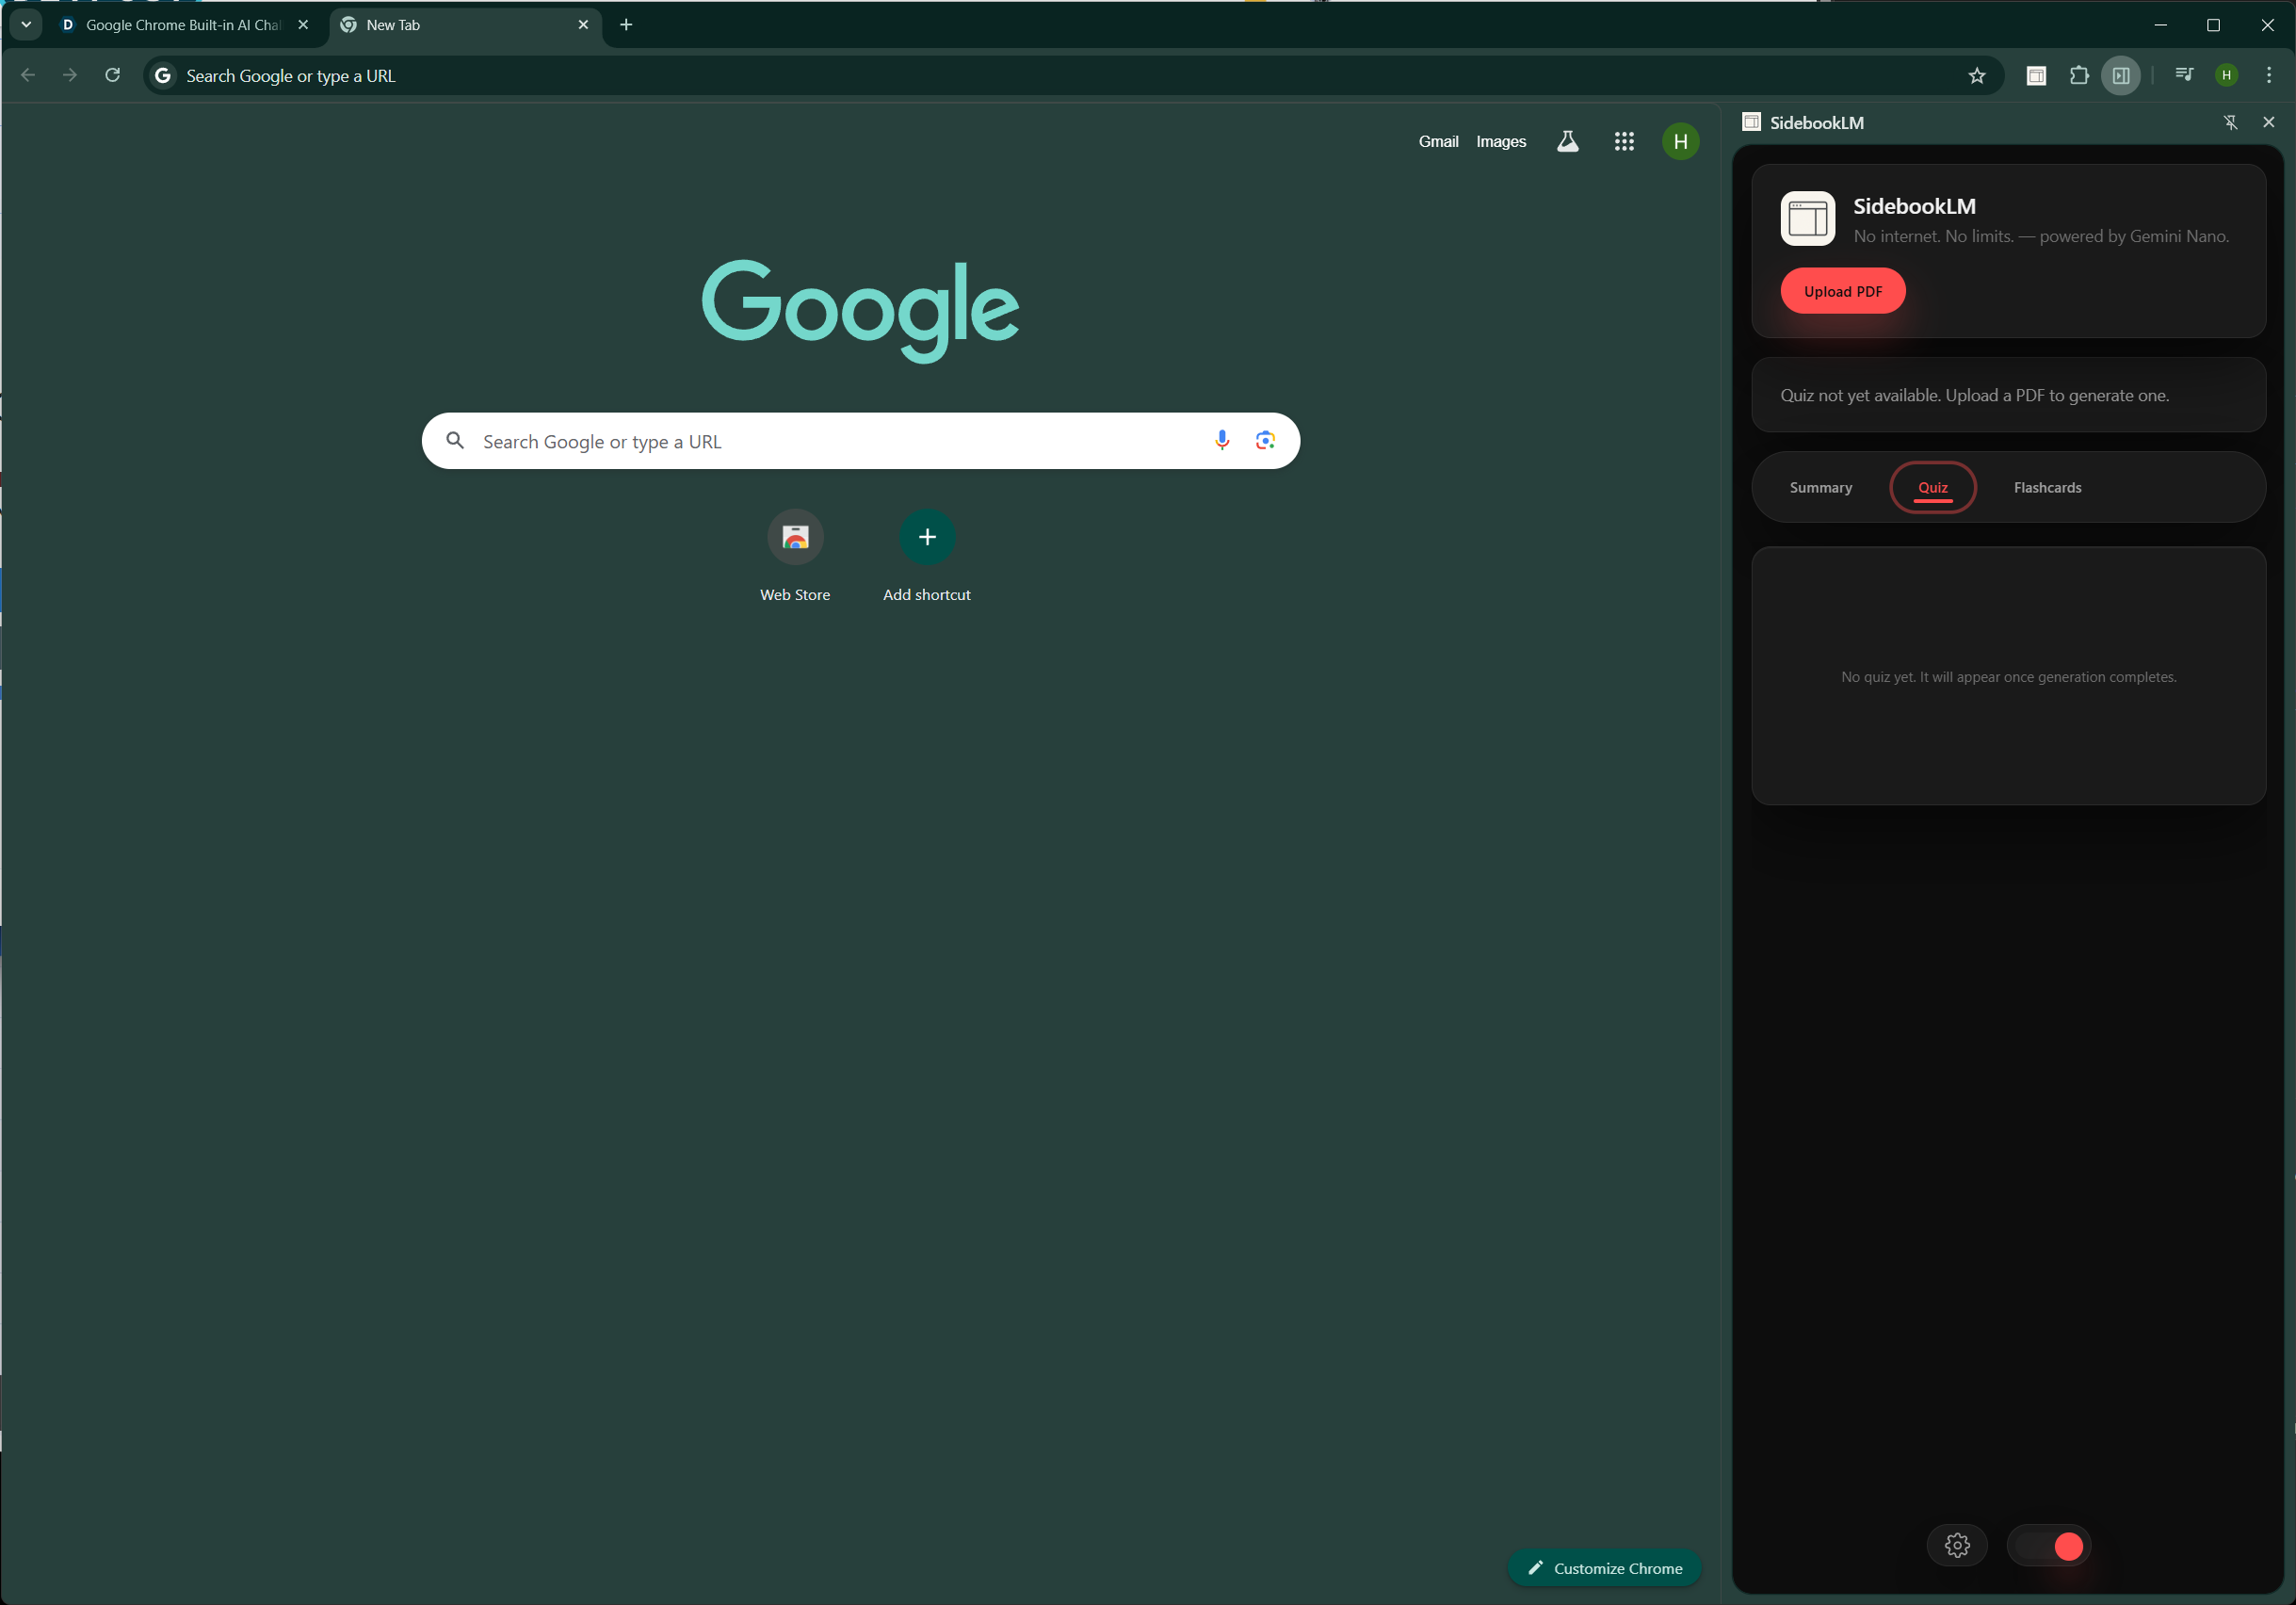Open Search Labs flask icon

pos(1567,141)
